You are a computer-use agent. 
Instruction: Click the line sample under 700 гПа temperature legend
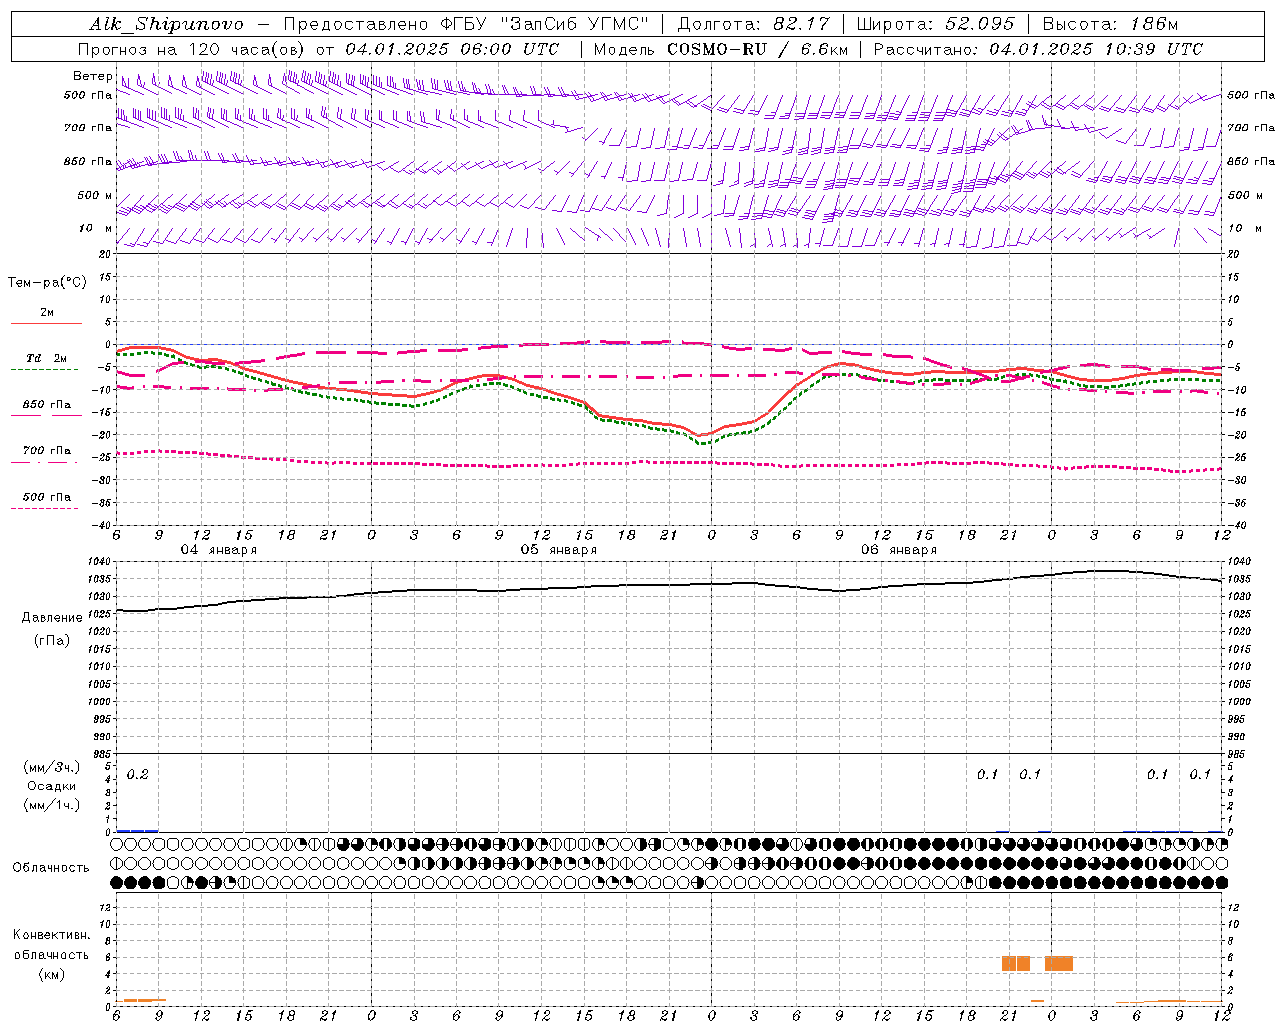tap(44, 462)
